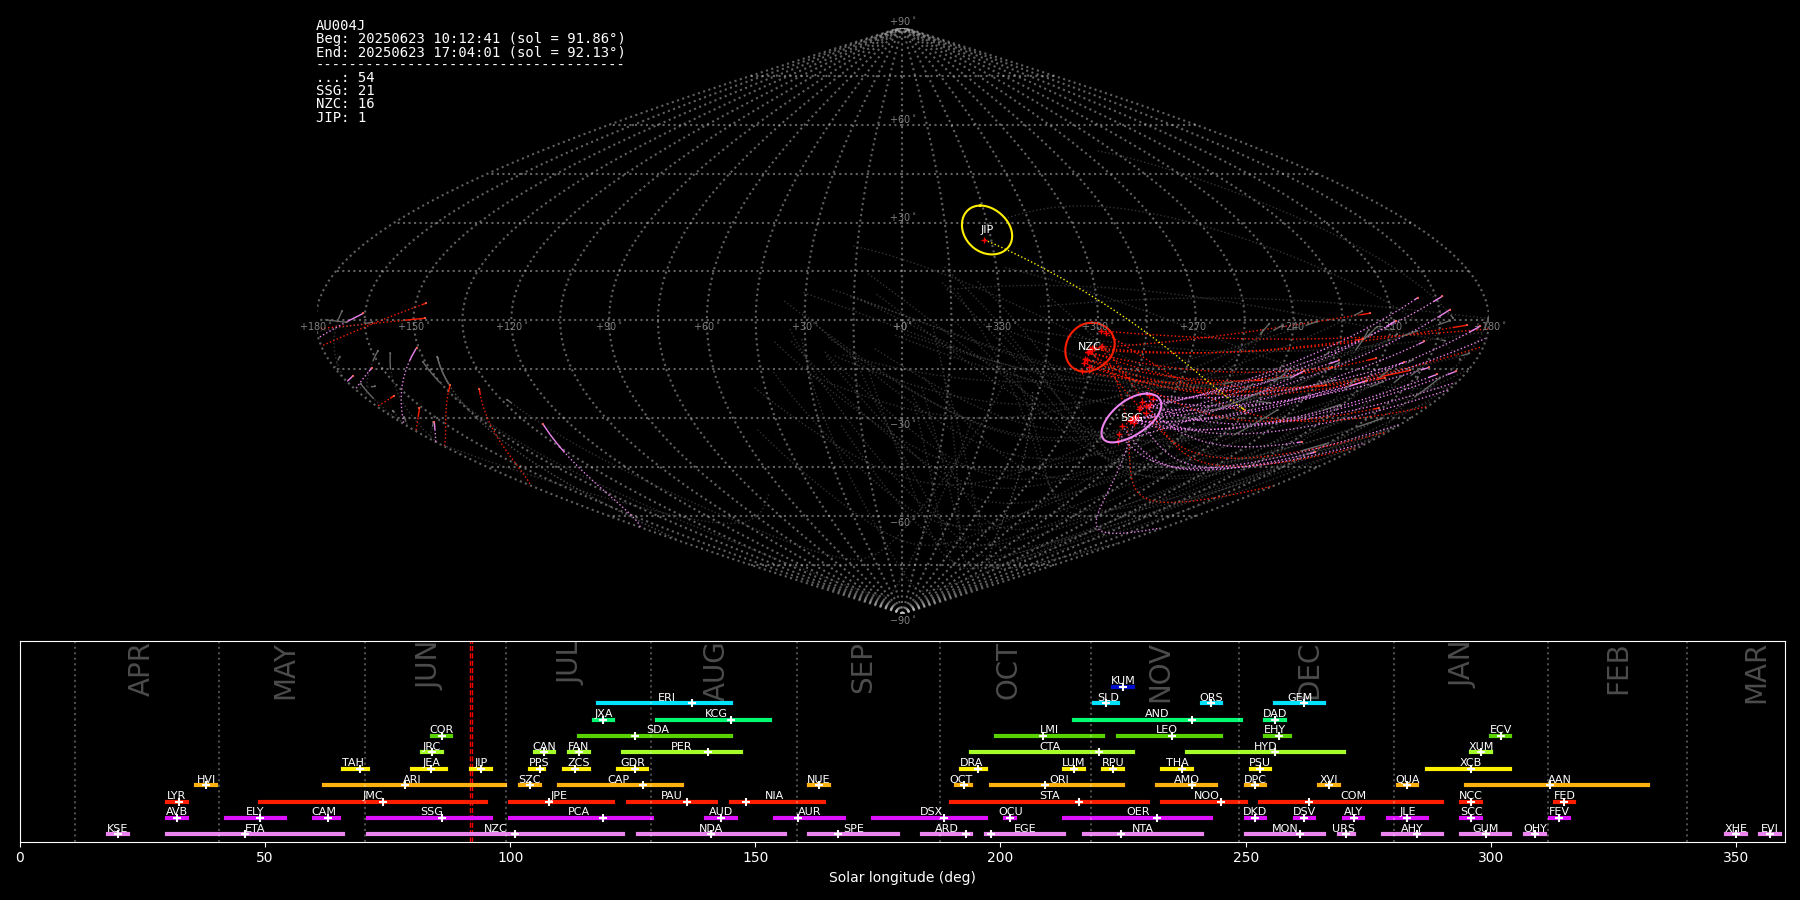Select the KUM shower bar in timeline
1800x900 pixels.
pos(1123,687)
